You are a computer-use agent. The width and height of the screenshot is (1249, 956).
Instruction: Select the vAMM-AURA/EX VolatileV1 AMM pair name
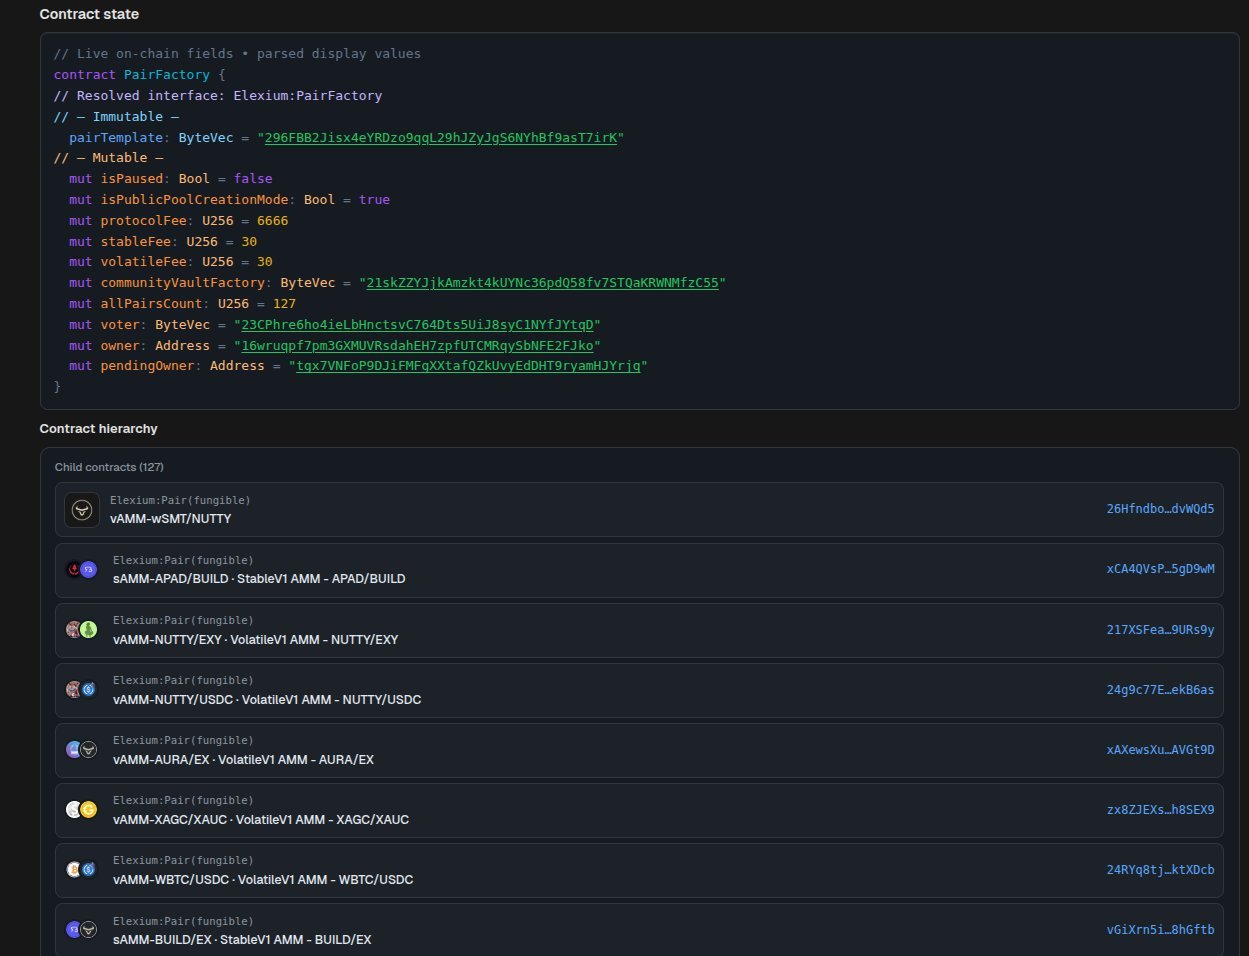click(243, 760)
